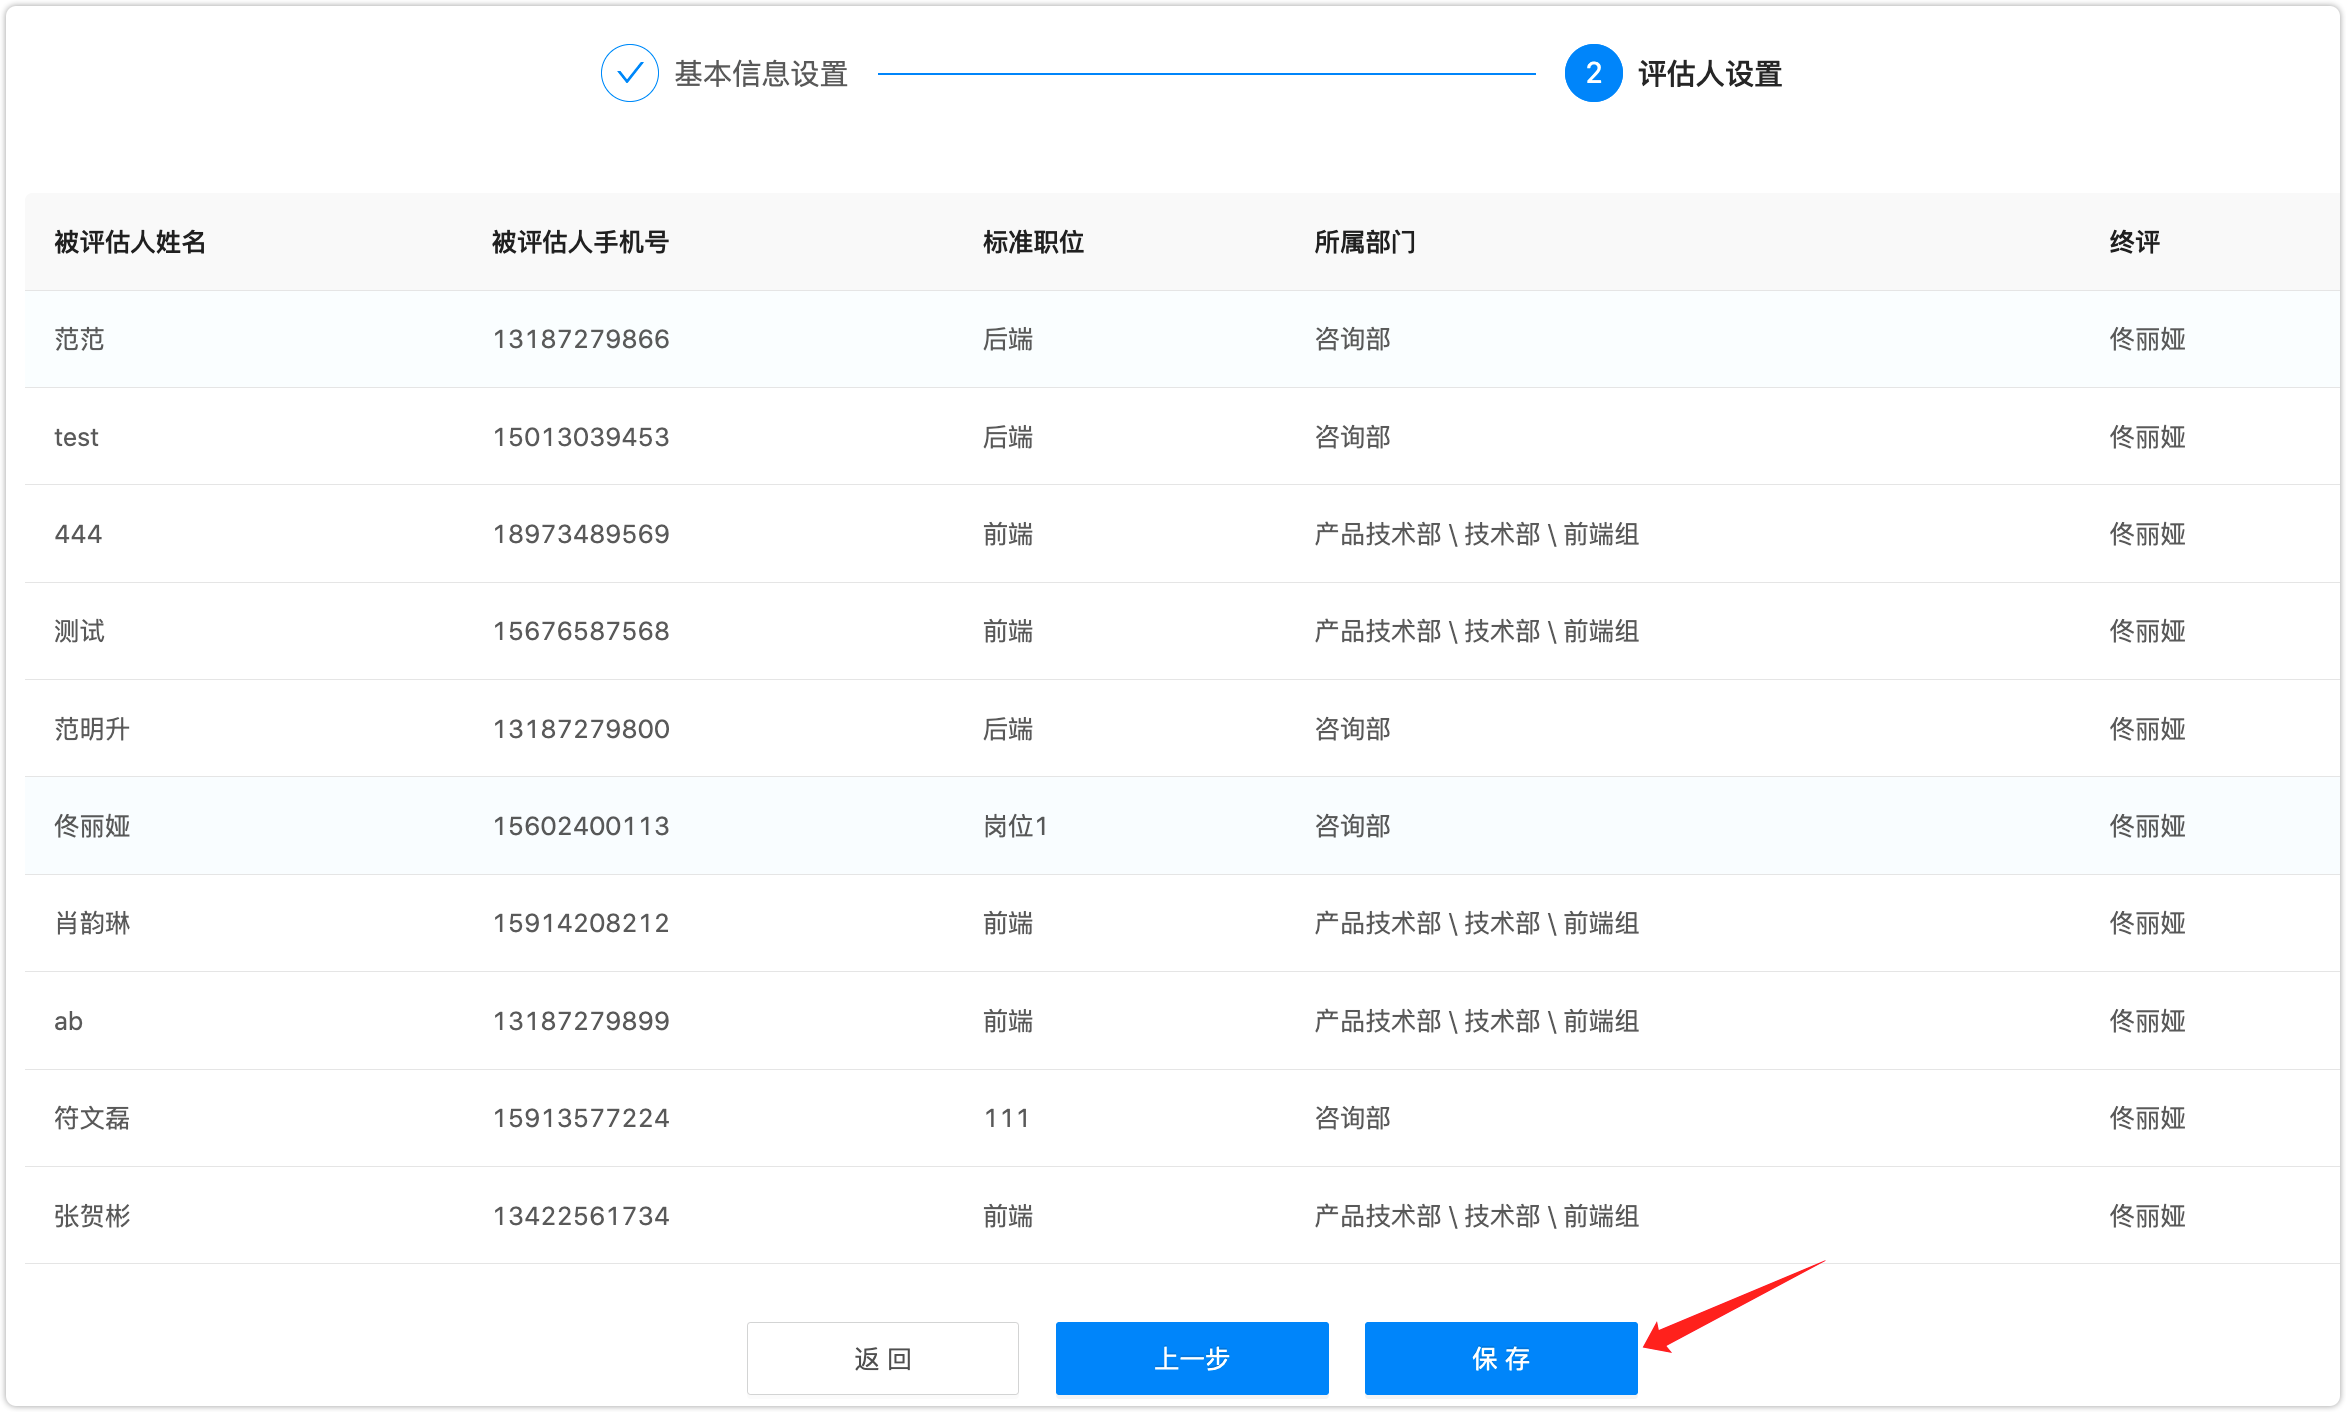Viewport: 2346px width, 1412px height.
Task: Click the completed step checkmark icon
Action: click(629, 73)
